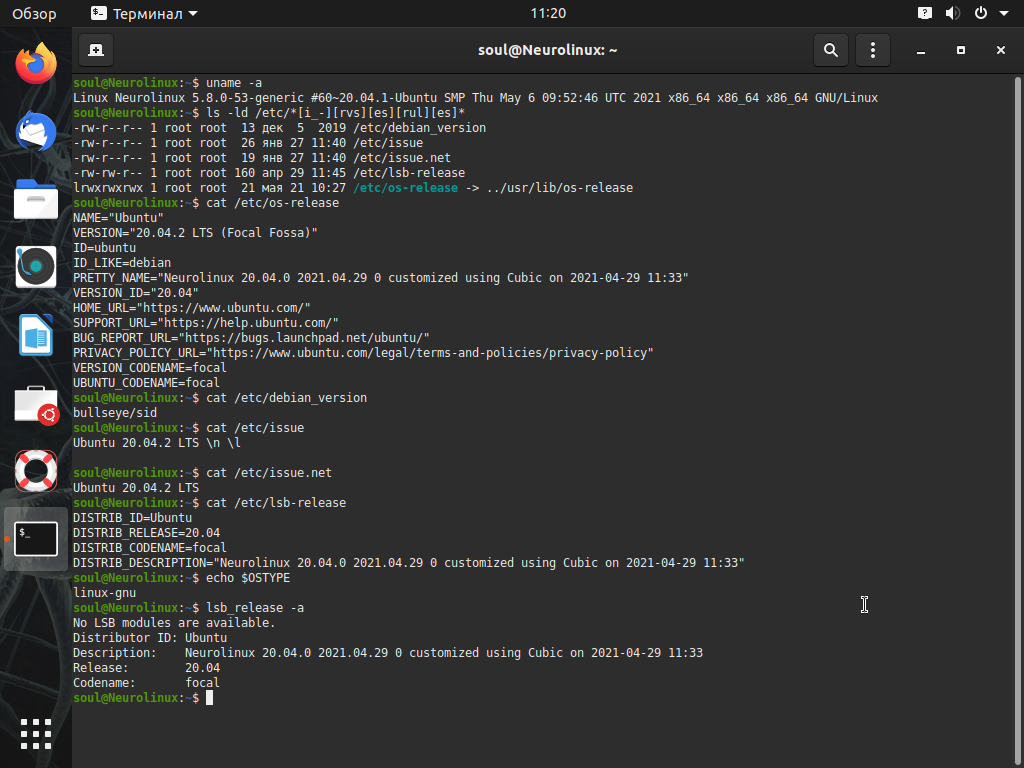Click the UBUNTU_CODENAME=focal line
Image resolution: width=1024 pixels, height=768 pixels.
pyautogui.click(x=146, y=383)
